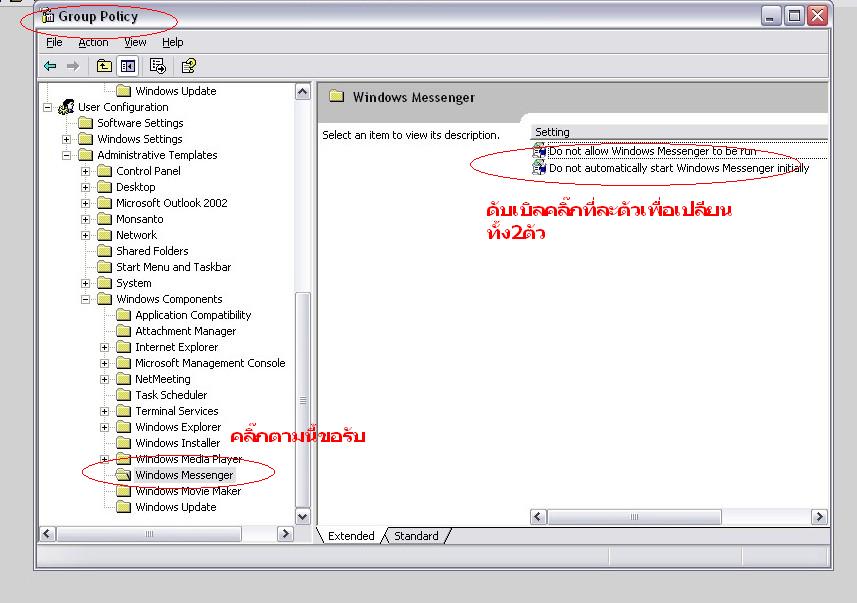Open the View menu

[x=135, y=42]
